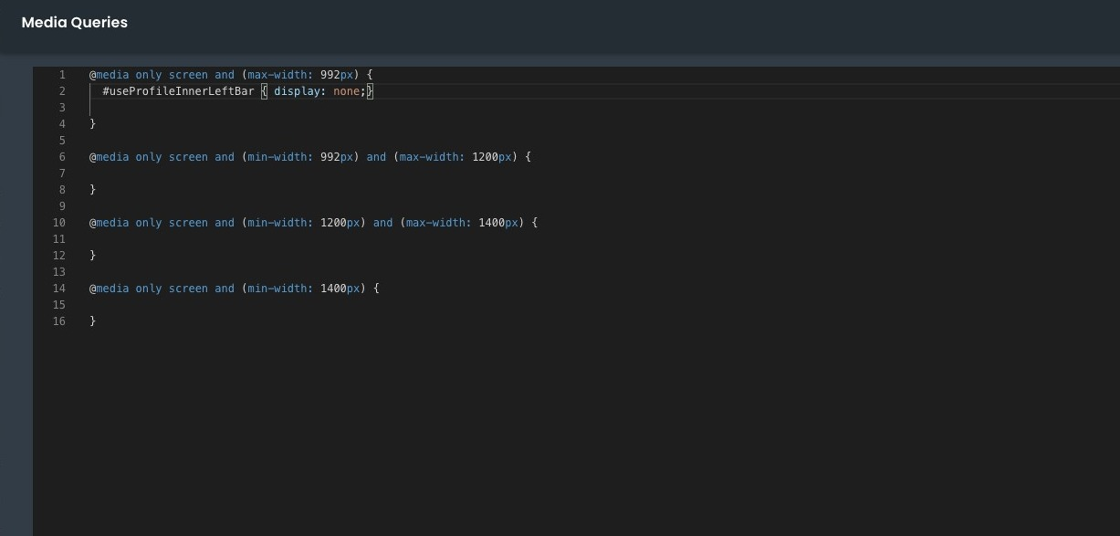Click the 'none' value on line 2
Viewport: 1120px width, 536px height.
coord(346,92)
